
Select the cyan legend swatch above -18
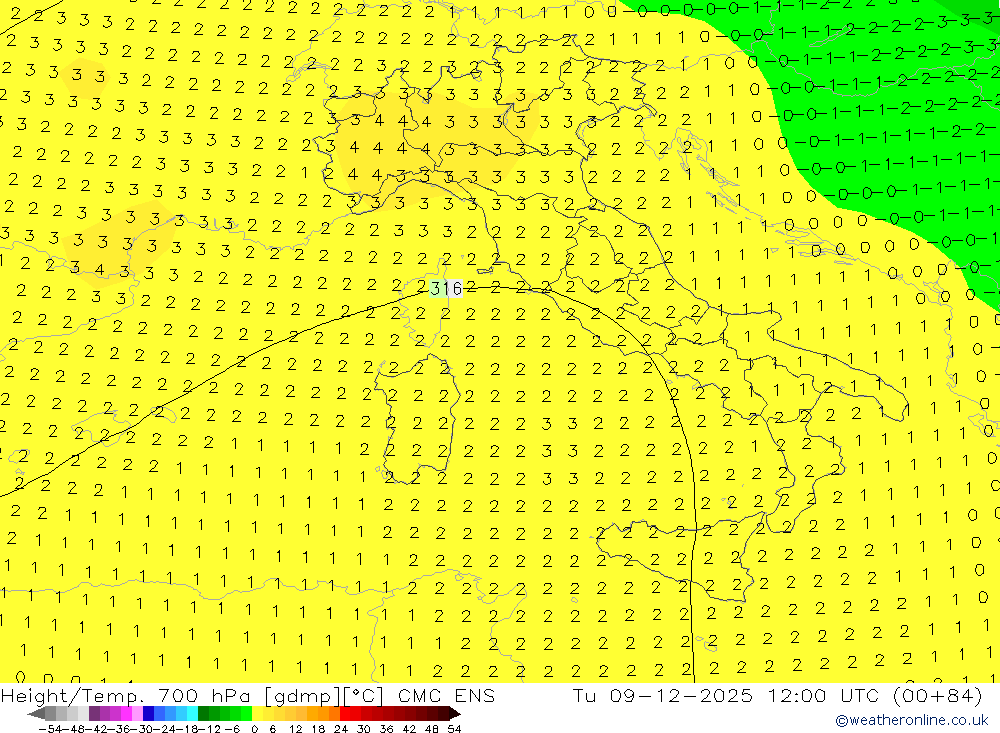point(192,714)
